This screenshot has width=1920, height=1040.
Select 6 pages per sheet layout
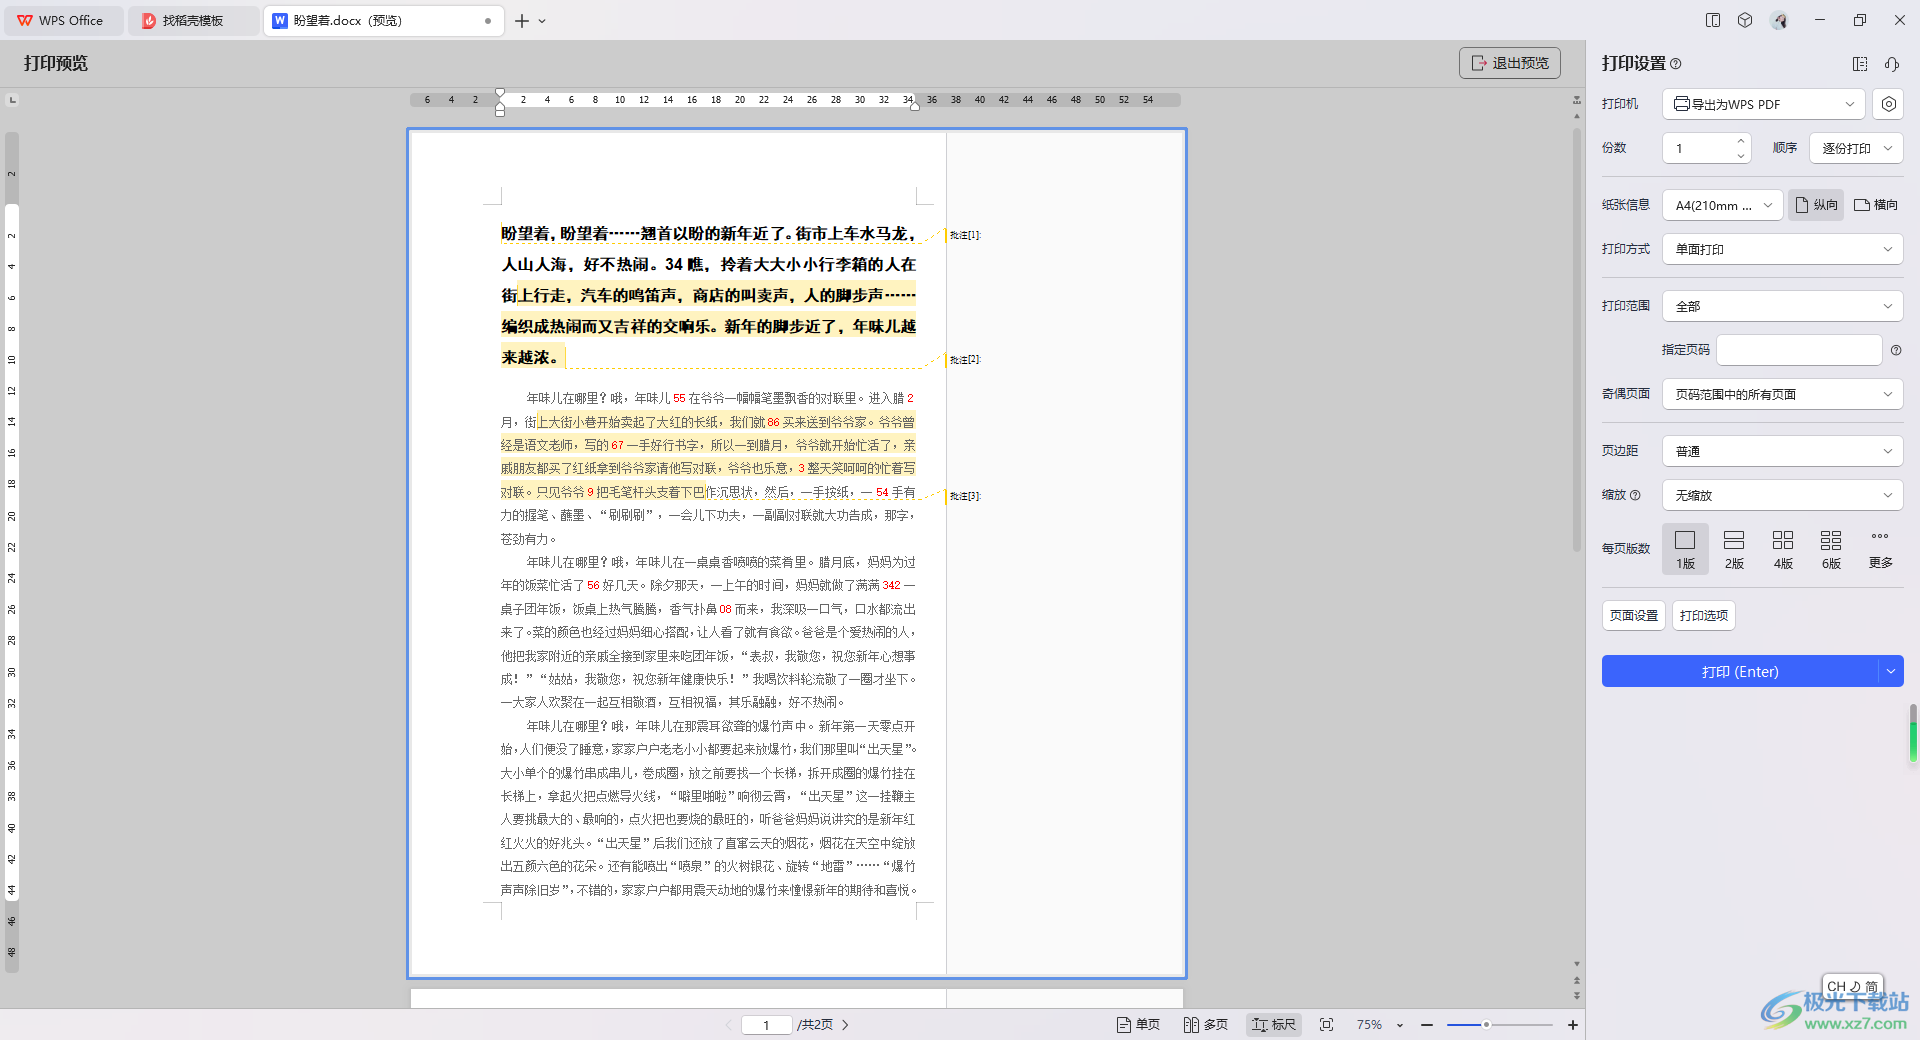pos(1831,549)
